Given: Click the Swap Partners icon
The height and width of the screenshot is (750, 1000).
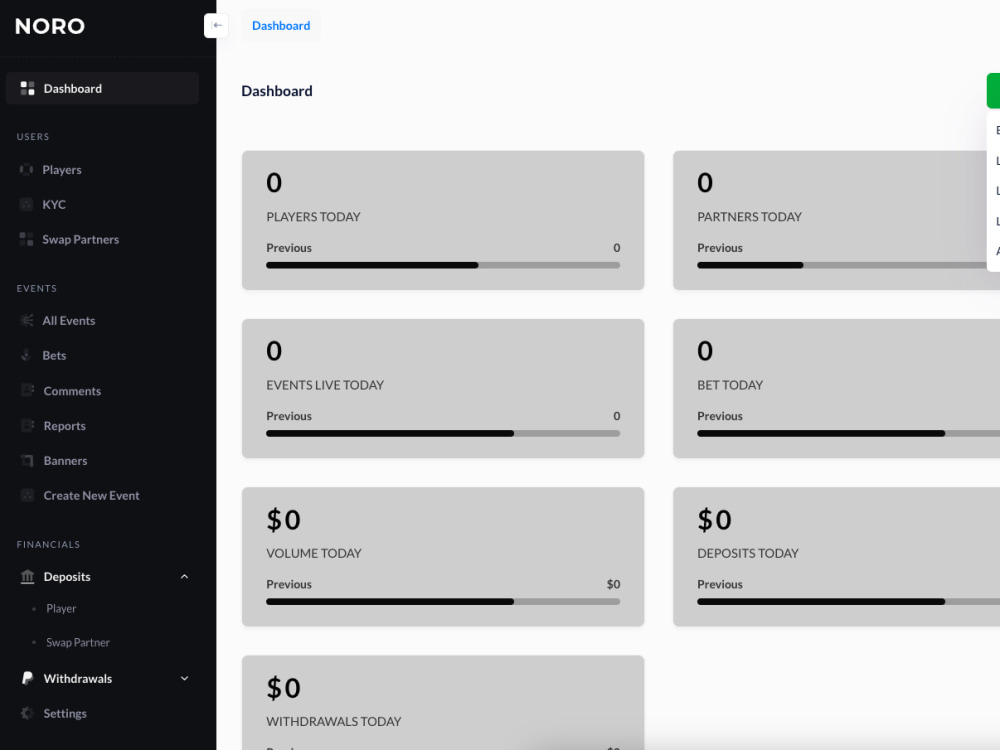Looking at the screenshot, I should click(x=26, y=239).
